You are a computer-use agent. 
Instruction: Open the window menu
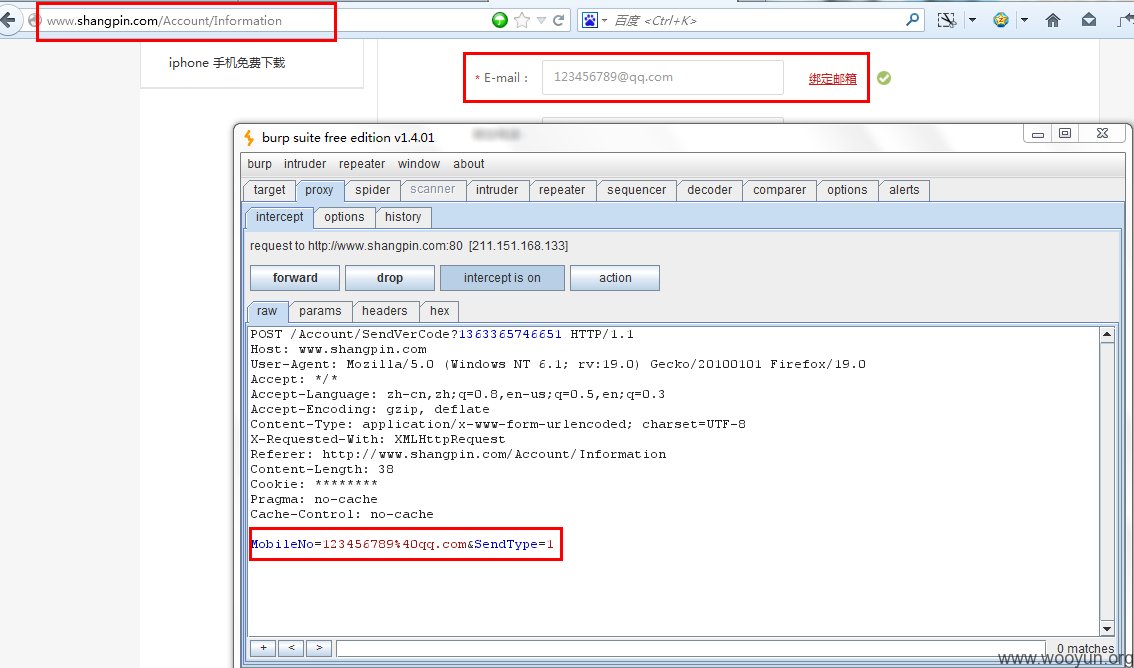coord(419,164)
